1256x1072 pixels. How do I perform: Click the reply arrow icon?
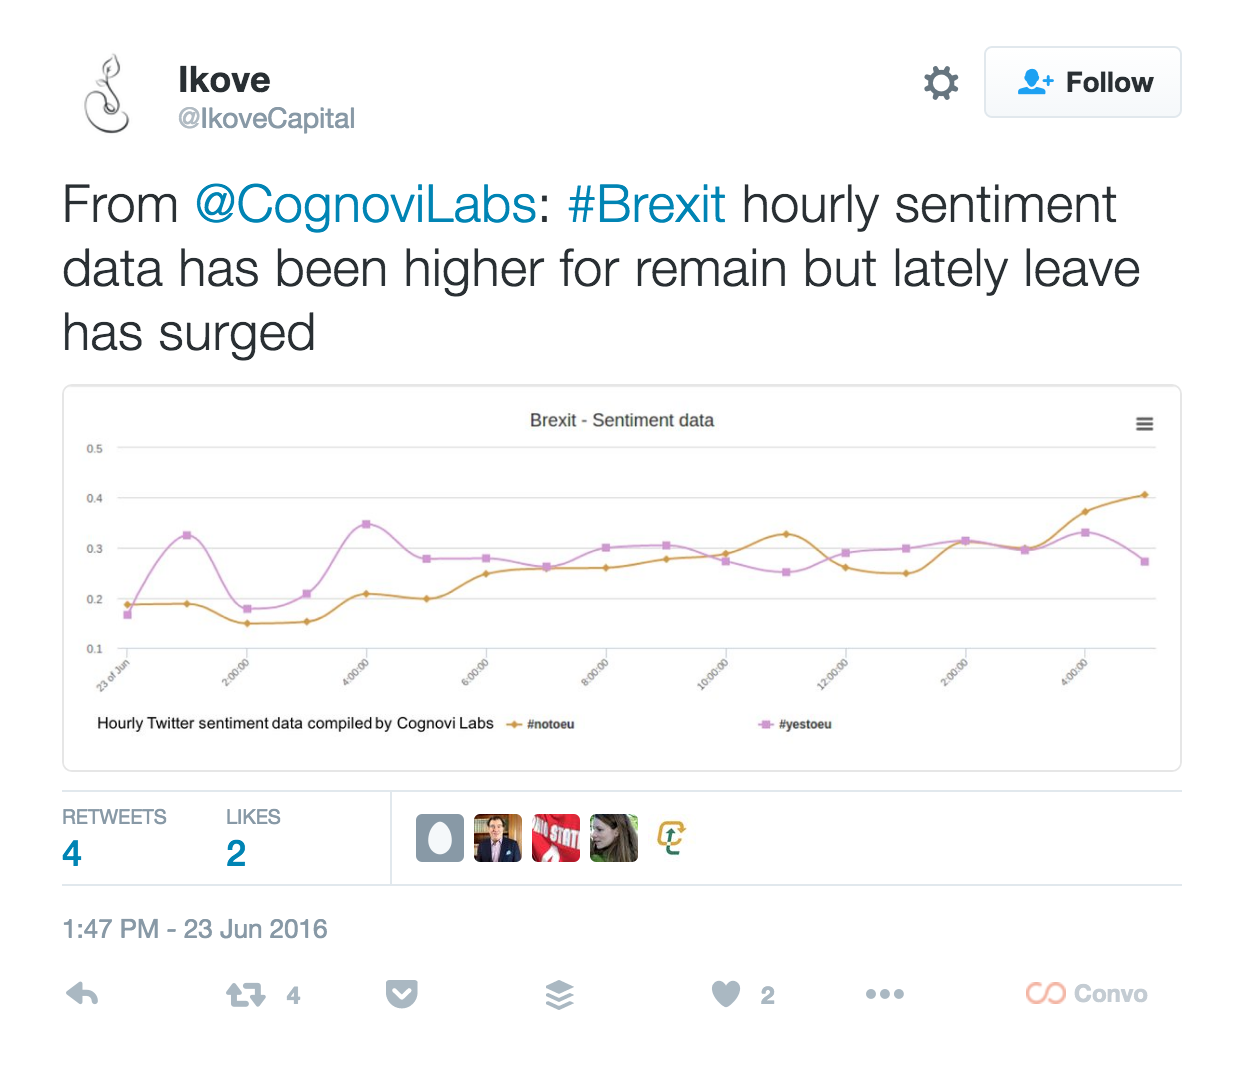pyautogui.click(x=82, y=994)
